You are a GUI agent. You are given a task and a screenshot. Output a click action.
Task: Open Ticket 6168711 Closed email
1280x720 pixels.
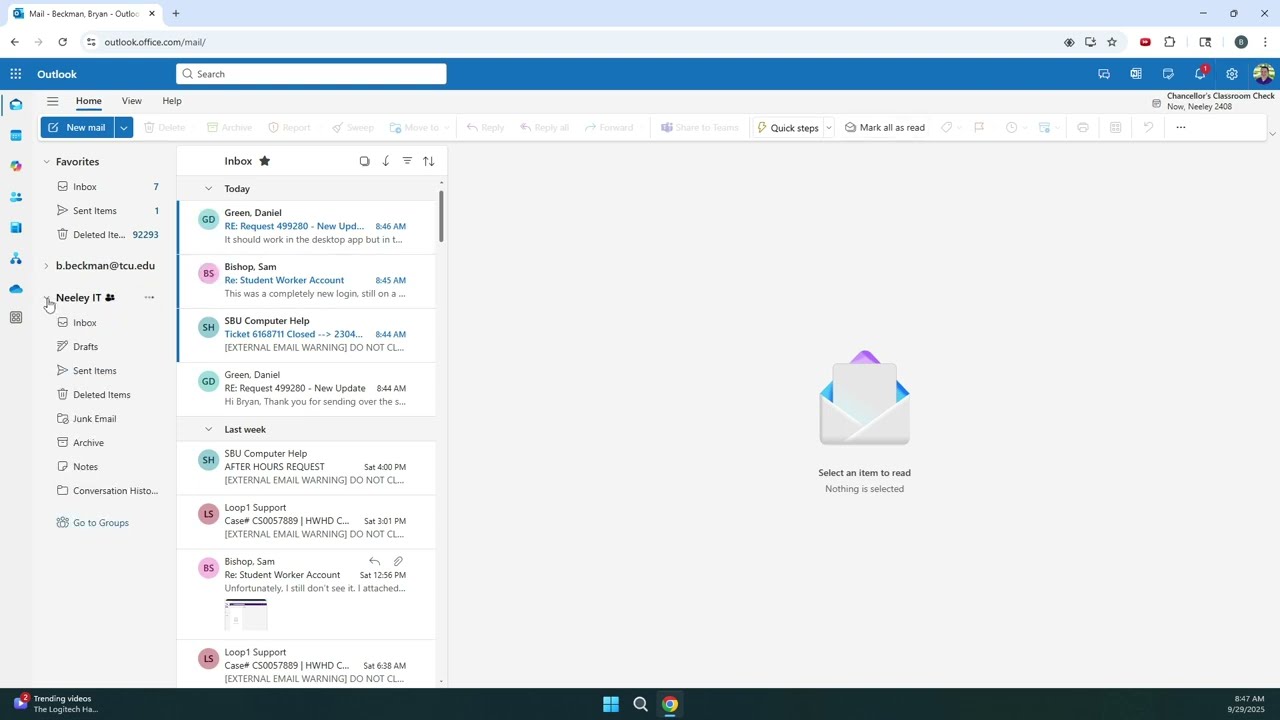[306, 334]
